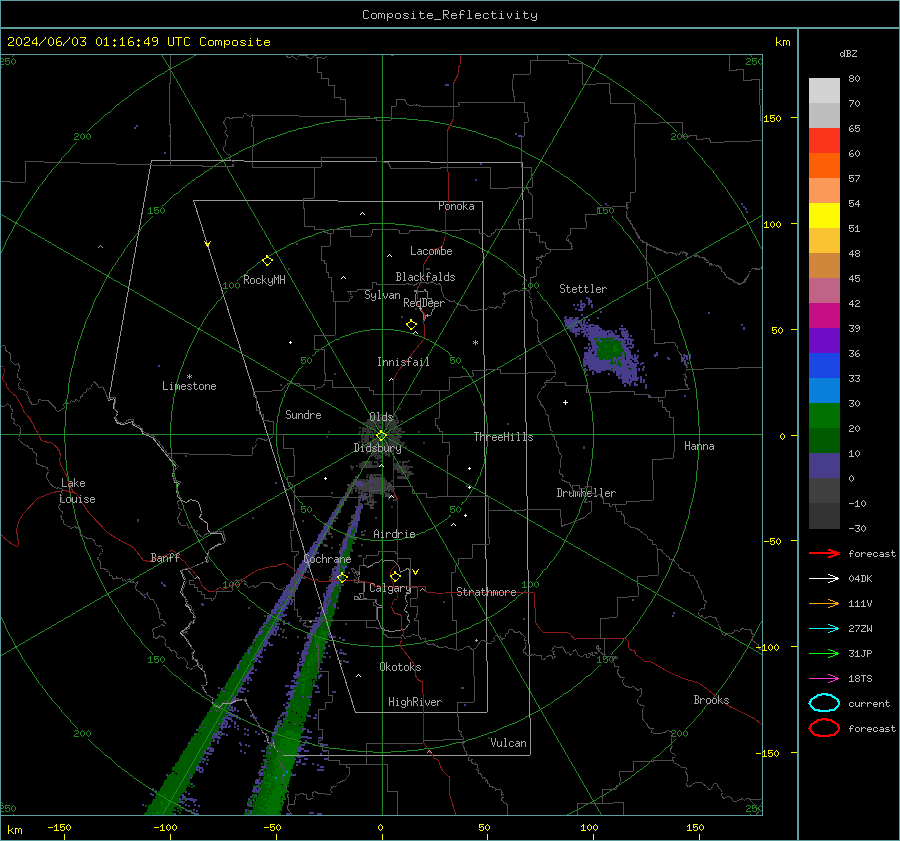Click the ThreeHills label

point(503,437)
